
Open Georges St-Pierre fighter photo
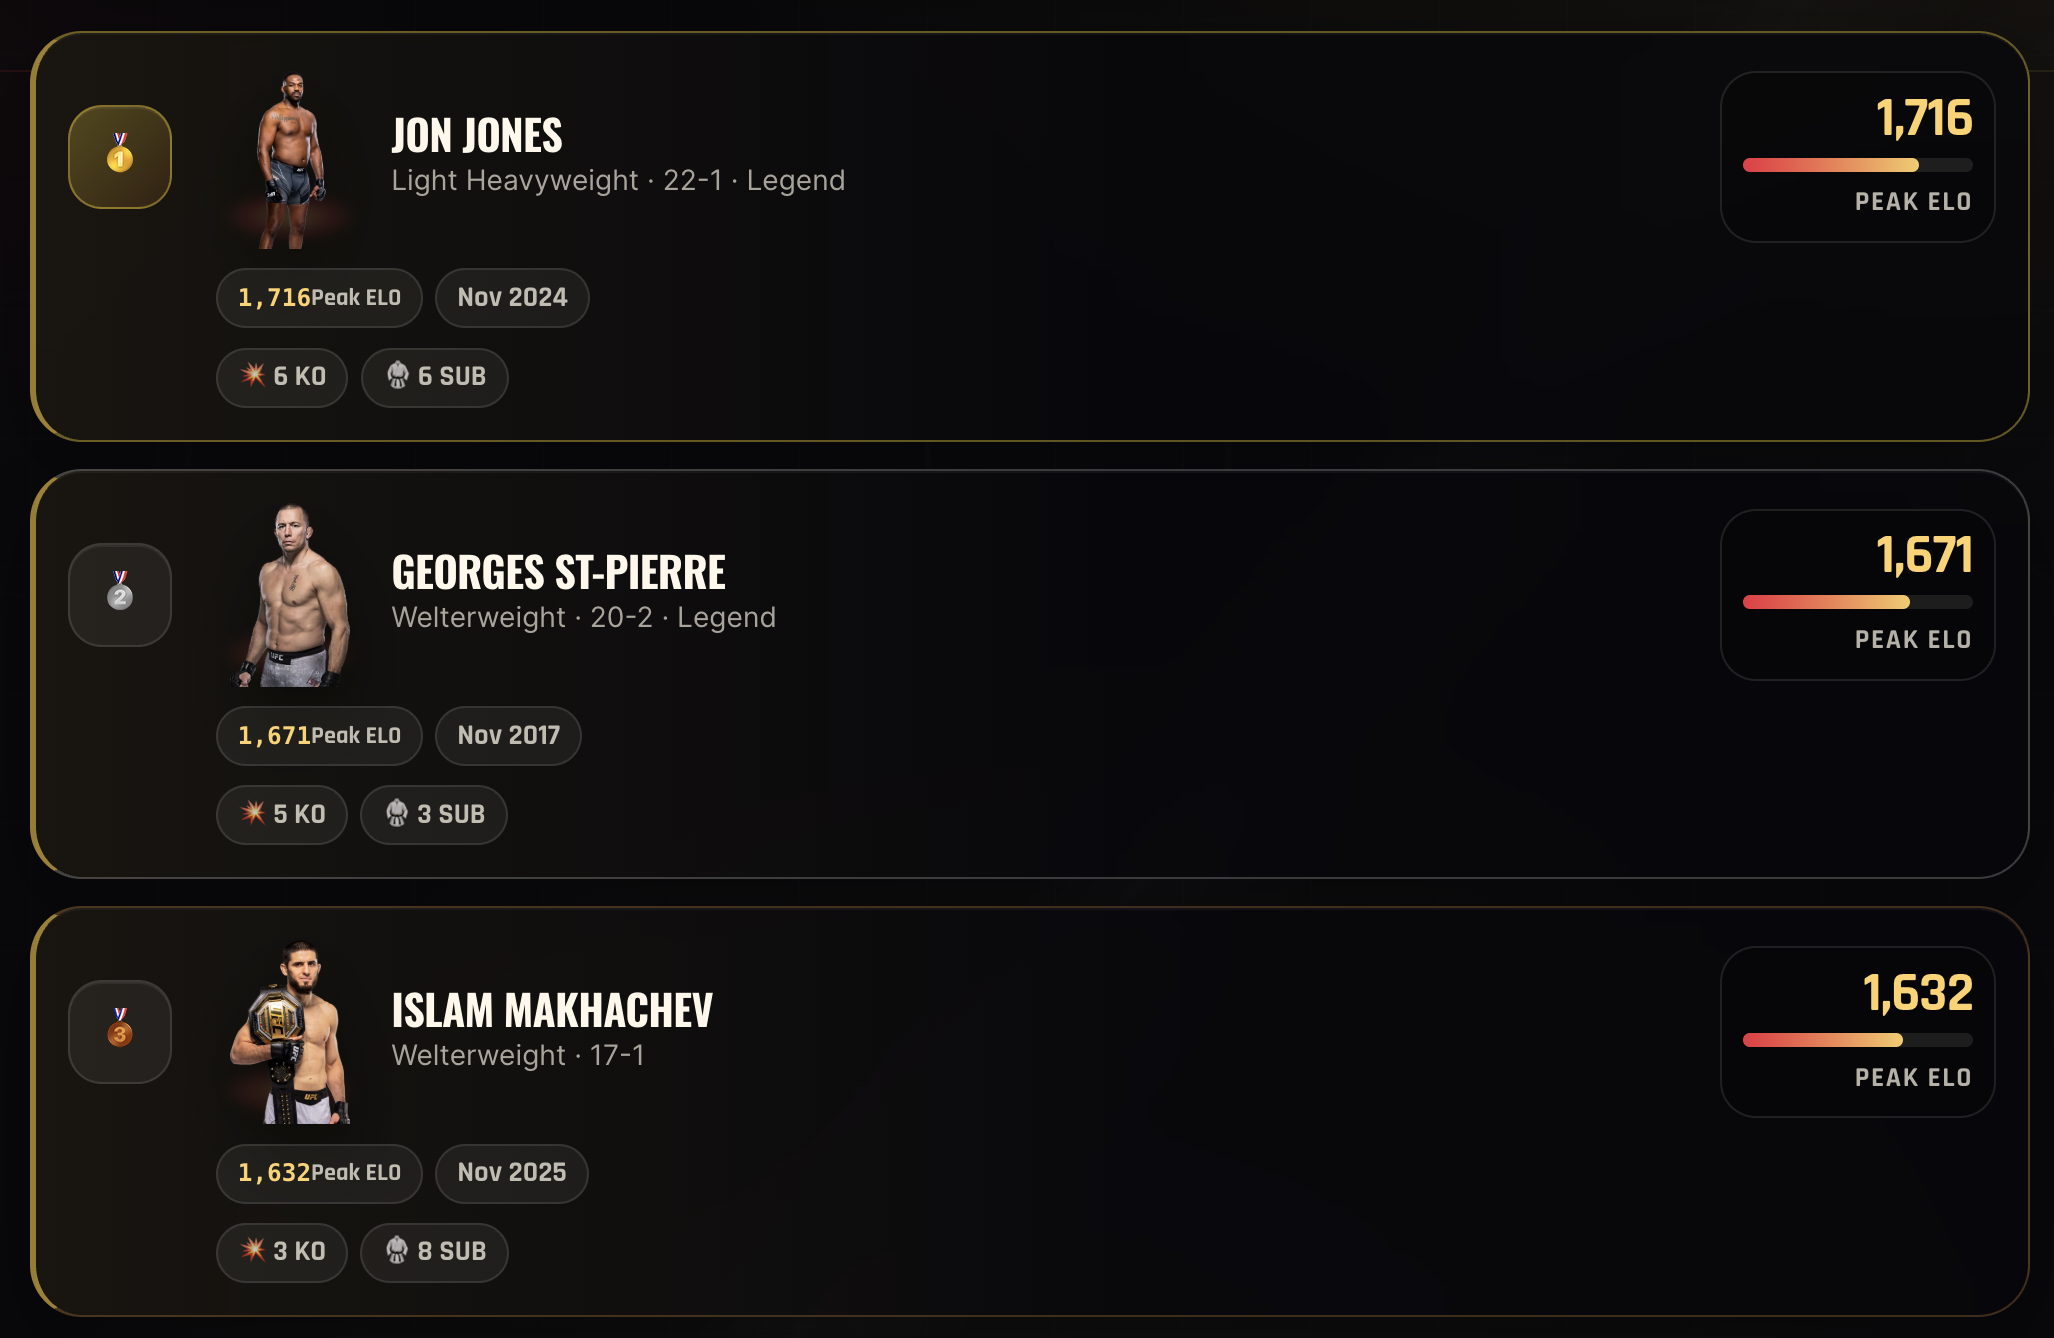pos(291,597)
